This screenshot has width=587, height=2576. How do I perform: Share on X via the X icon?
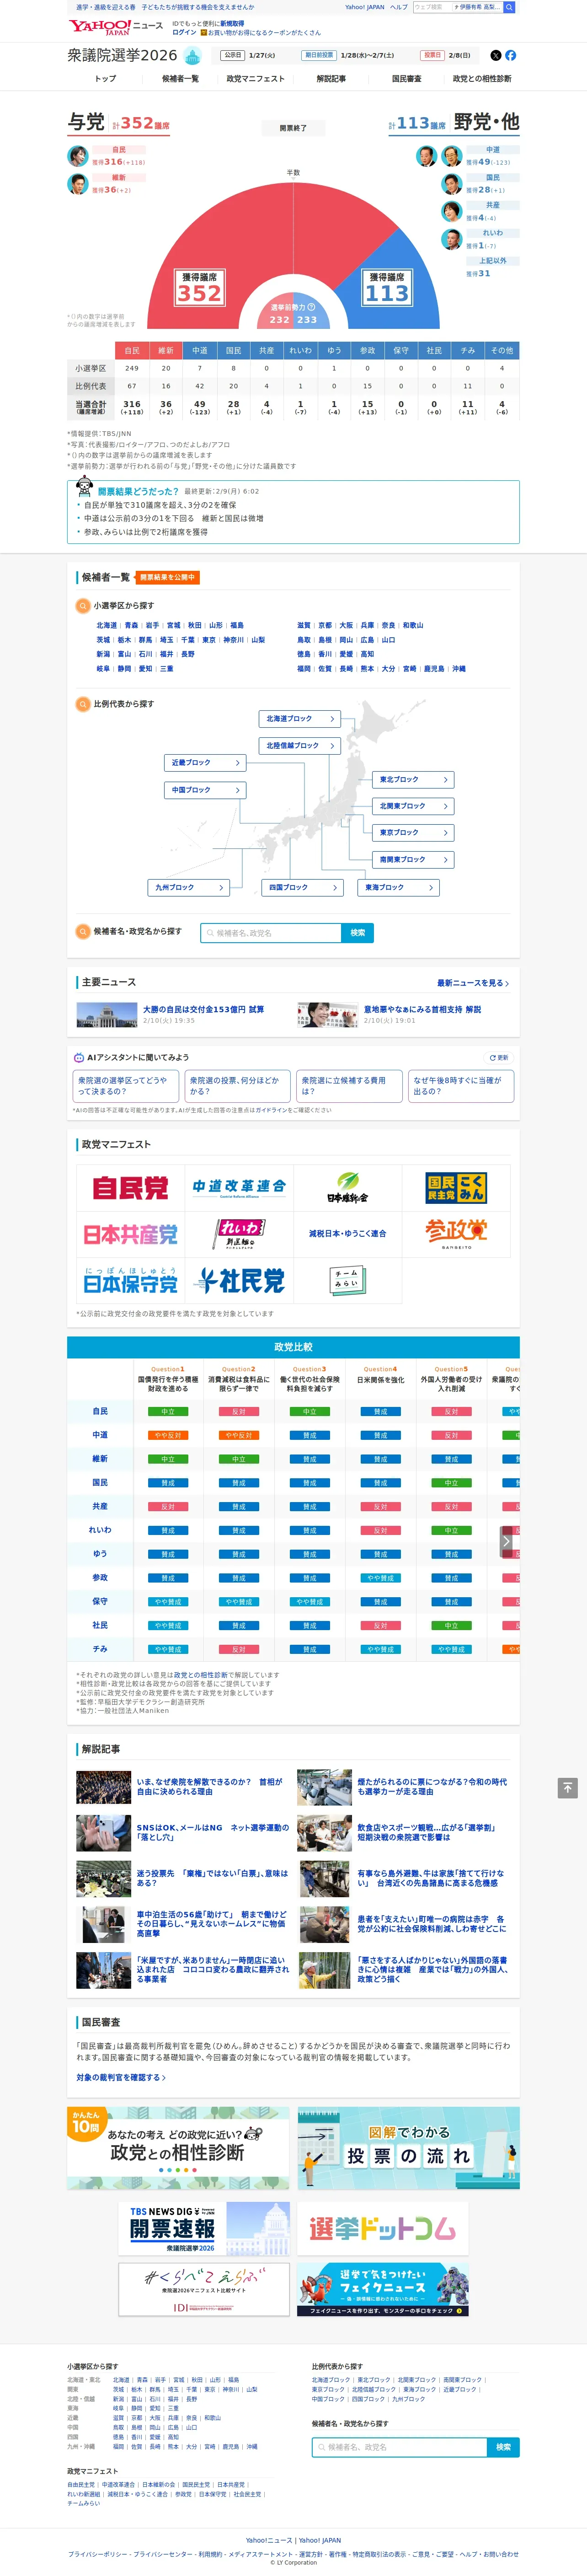496,55
